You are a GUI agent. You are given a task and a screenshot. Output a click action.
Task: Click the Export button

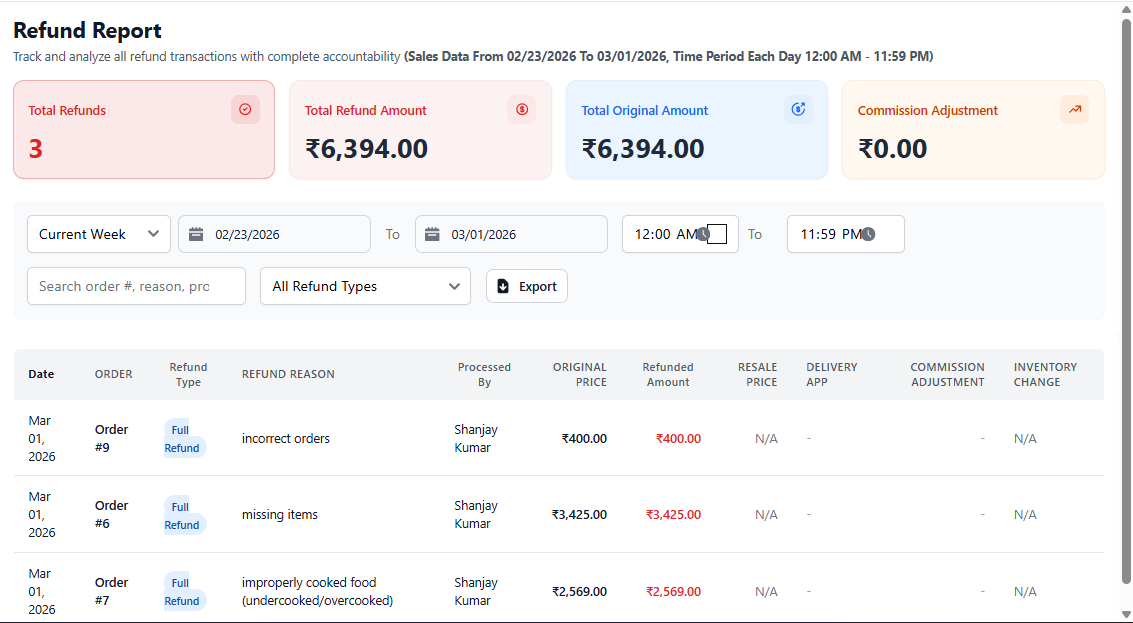click(526, 285)
